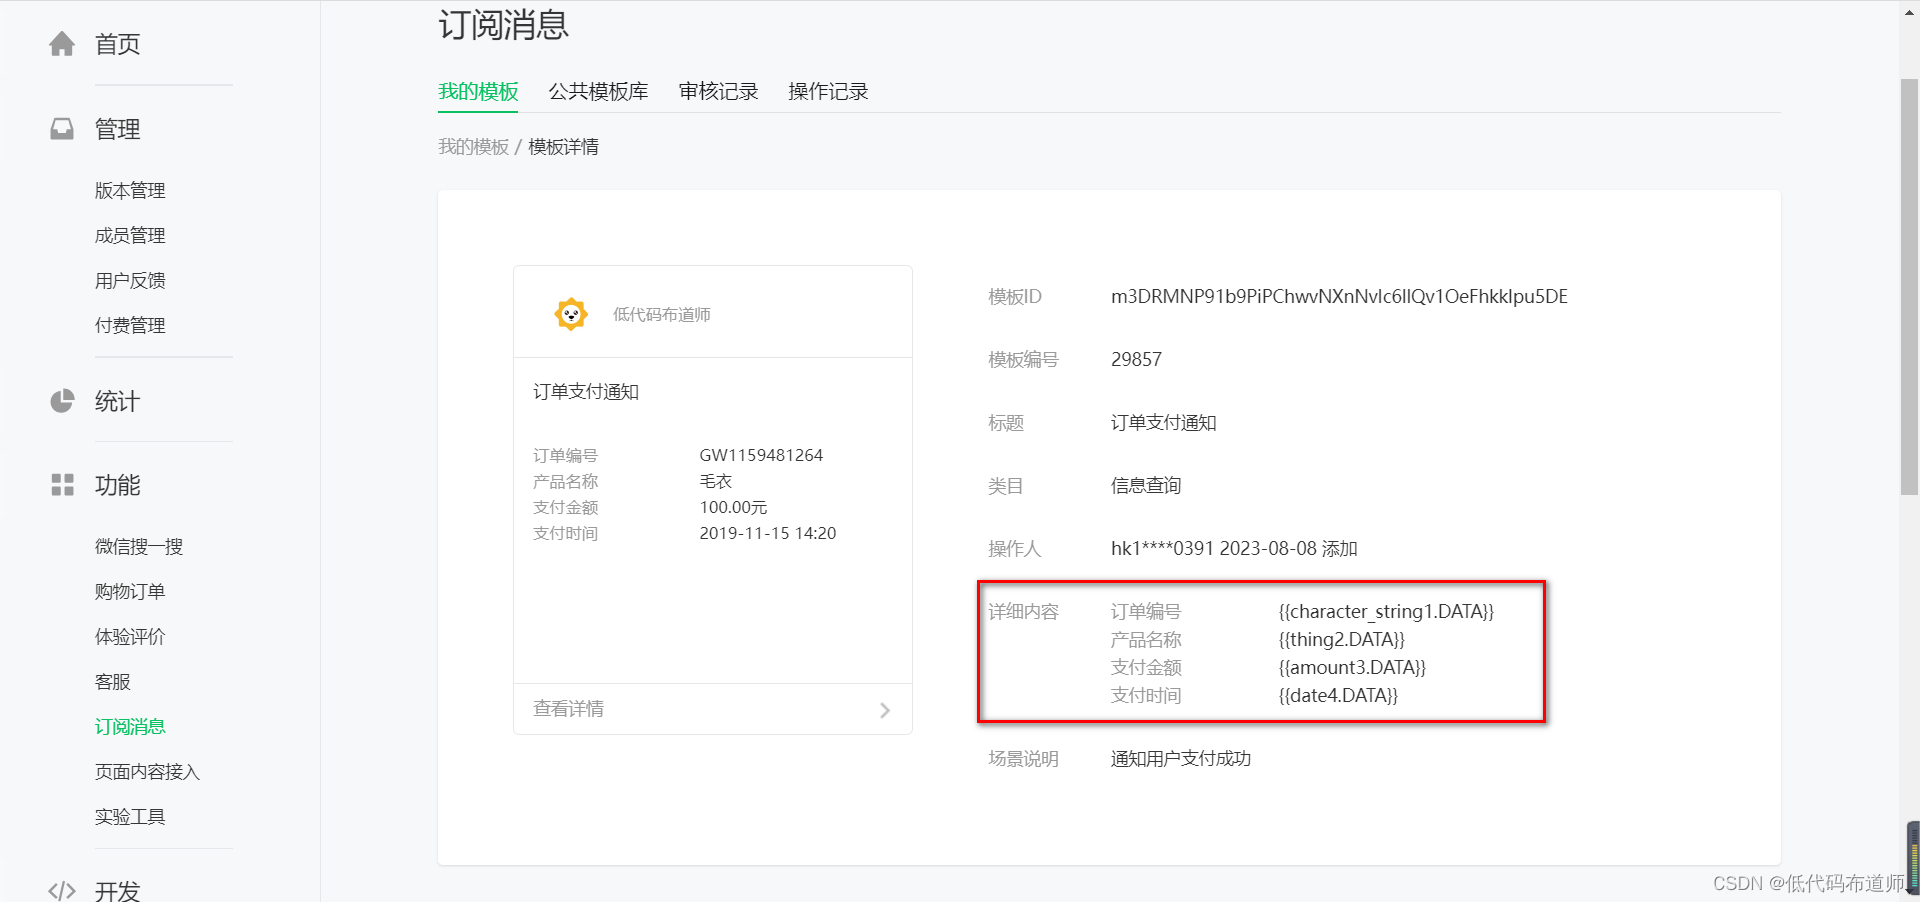Click the 低代码布道师 account name
Viewport: 1920px width, 902px height.
point(662,315)
